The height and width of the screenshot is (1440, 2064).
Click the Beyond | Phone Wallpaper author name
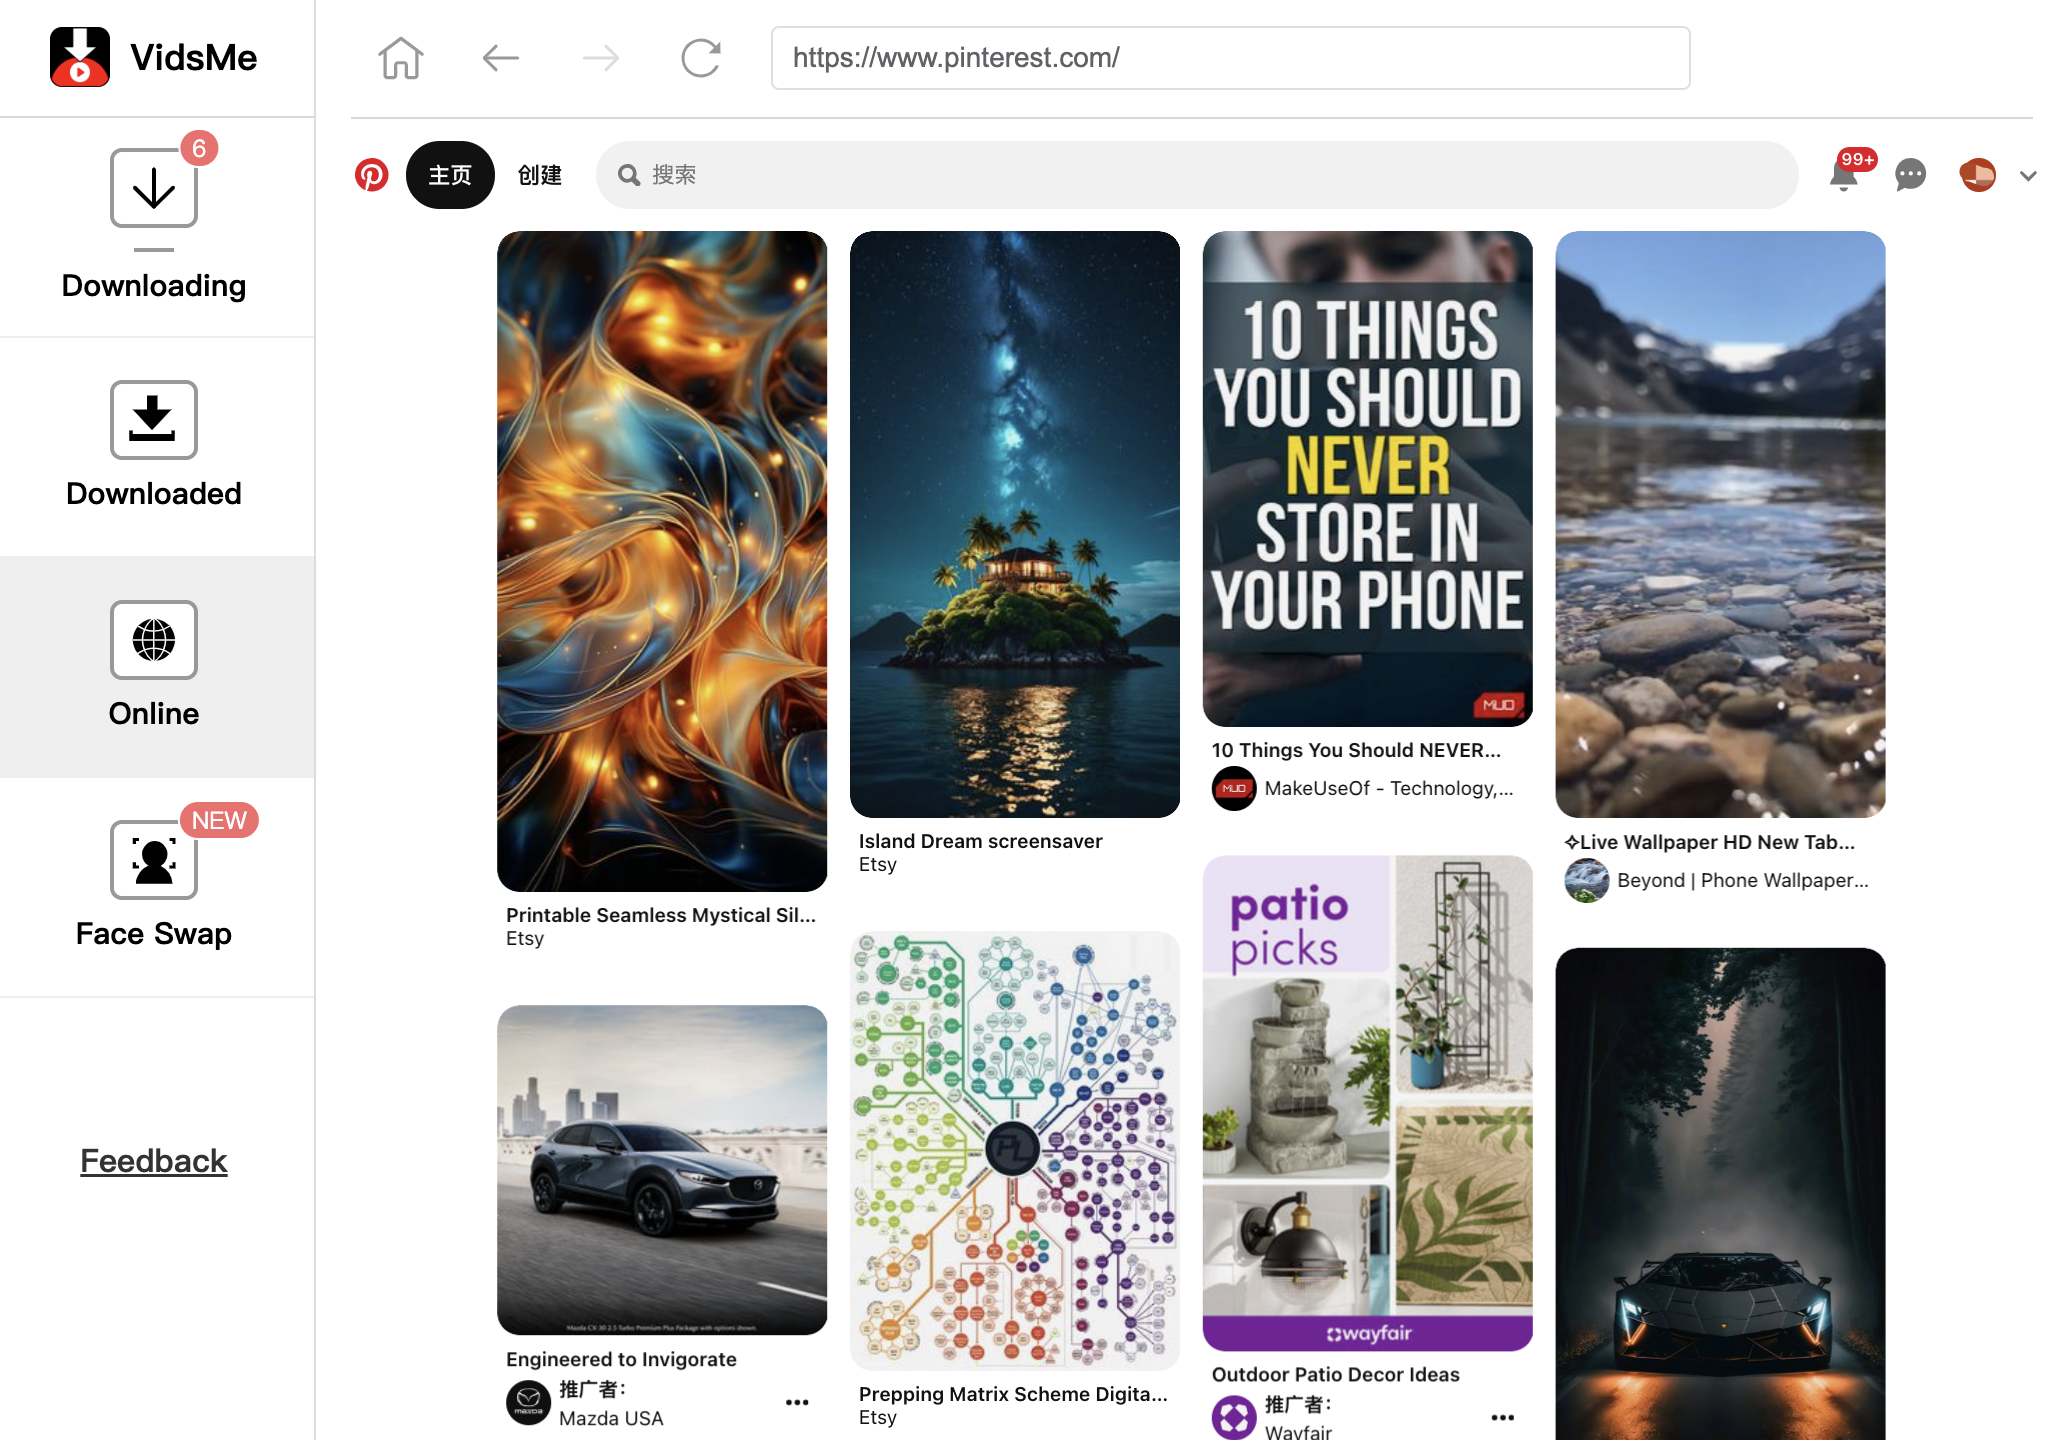[1742, 880]
